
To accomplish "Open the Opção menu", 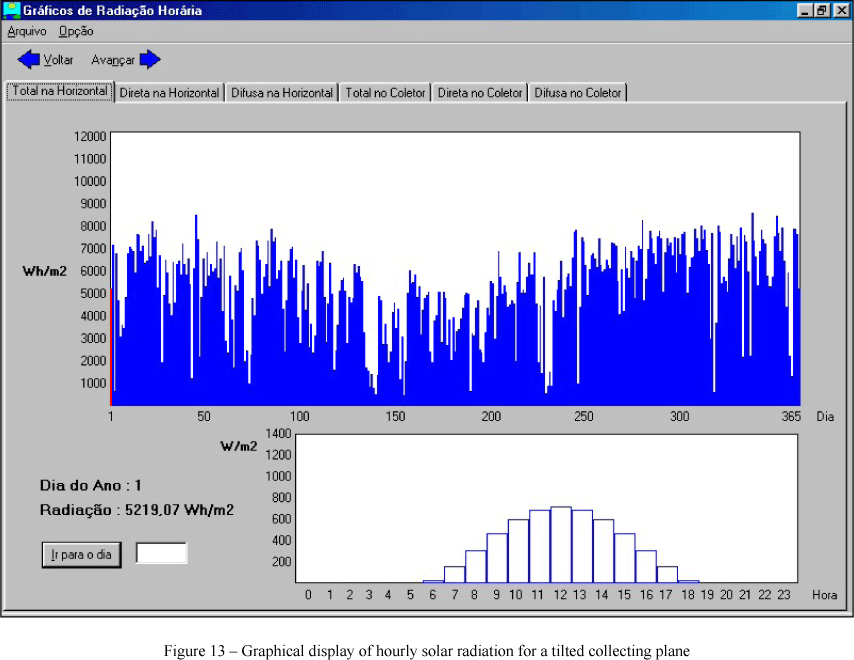I will (76, 32).
